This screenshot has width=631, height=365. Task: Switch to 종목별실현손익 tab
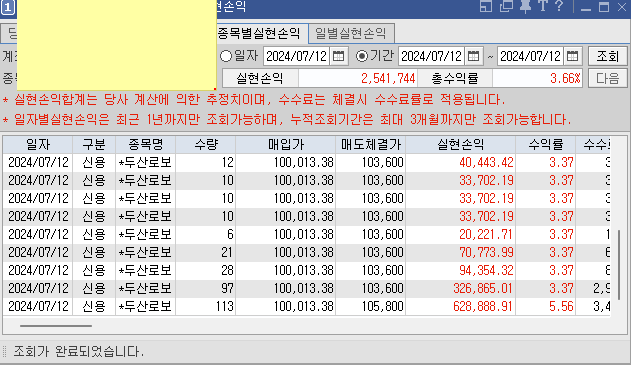click(x=259, y=33)
